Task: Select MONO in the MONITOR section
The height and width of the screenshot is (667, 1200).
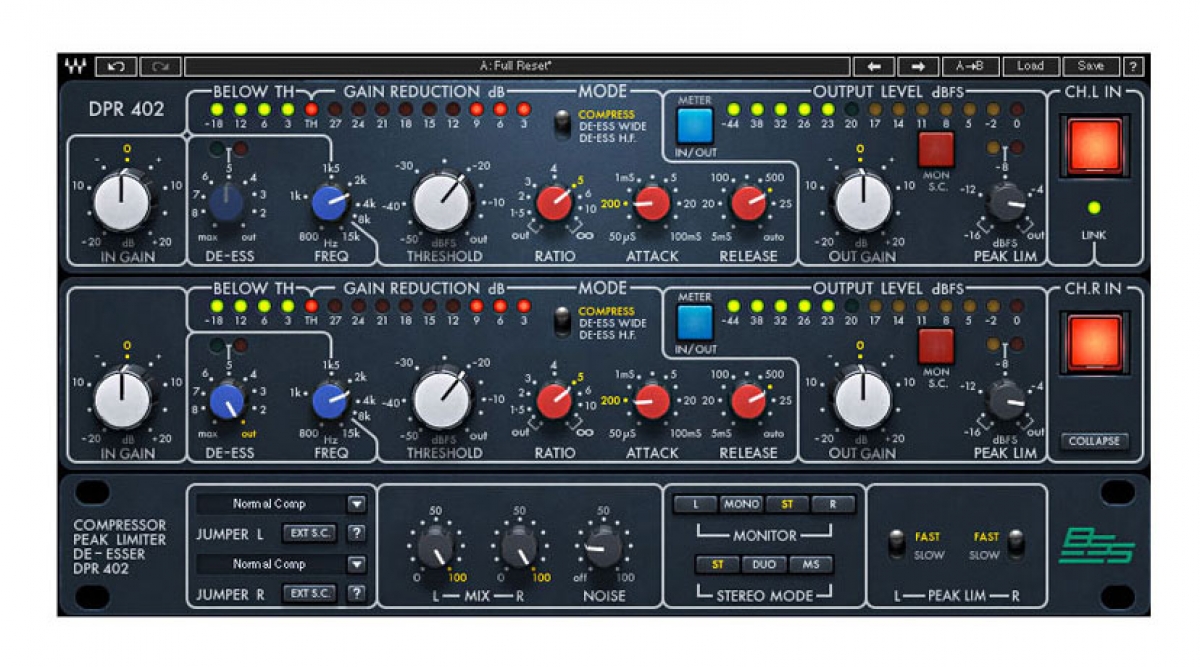Action: (x=742, y=504)
